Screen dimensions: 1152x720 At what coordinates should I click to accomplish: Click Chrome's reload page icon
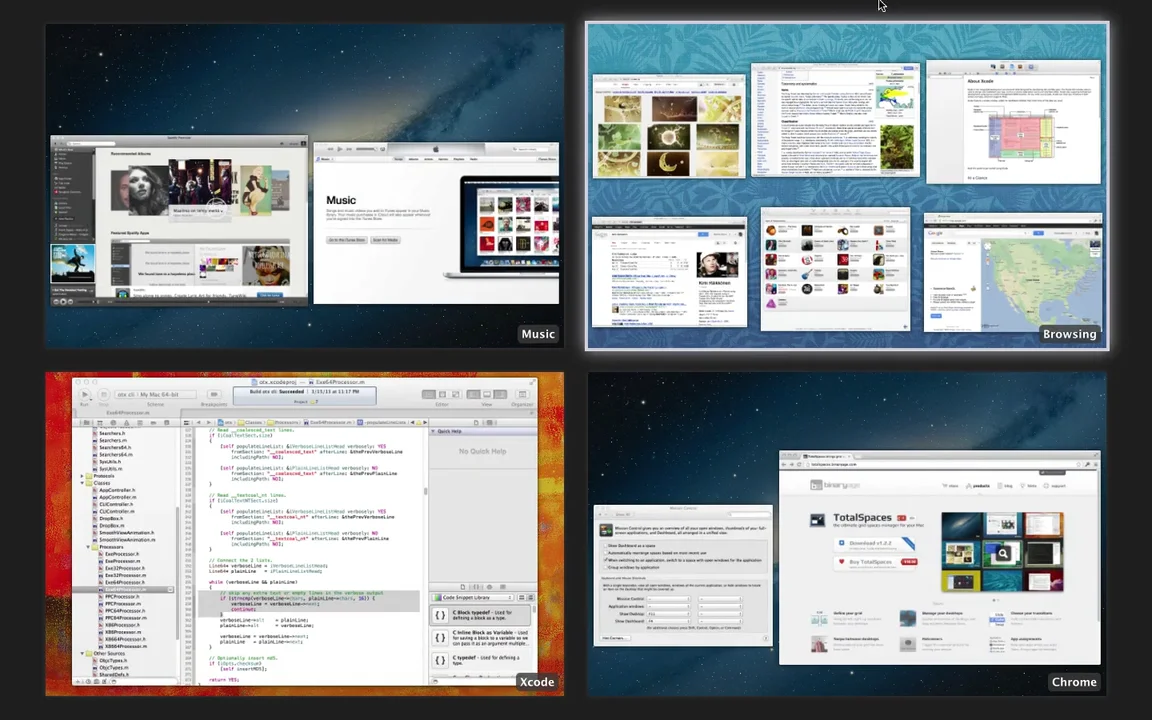pyautogui.click(x=799, y=464)
